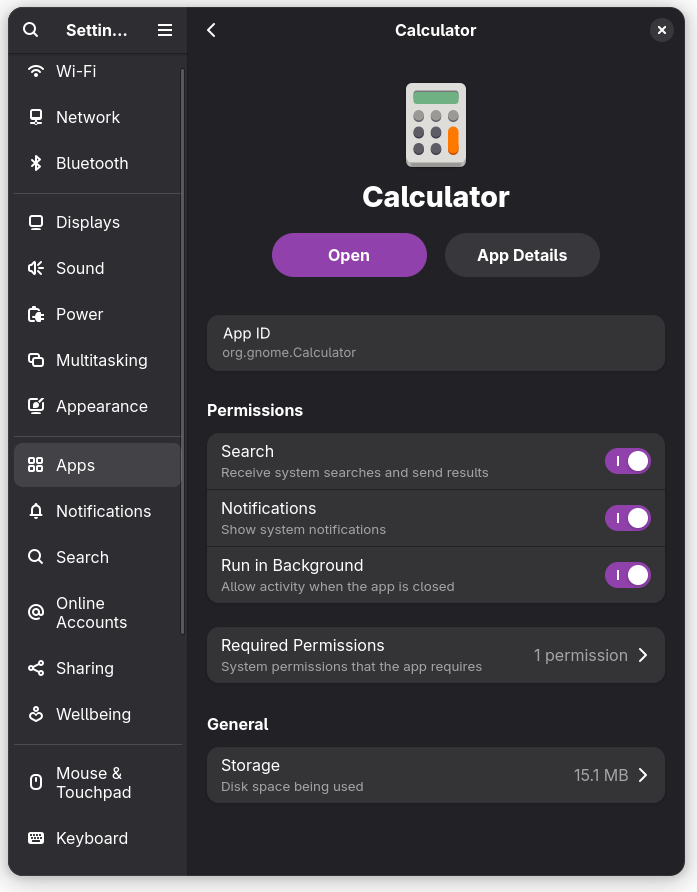Open Storage details chevron
Screen dimensions: 697x892
click(643, 775)
